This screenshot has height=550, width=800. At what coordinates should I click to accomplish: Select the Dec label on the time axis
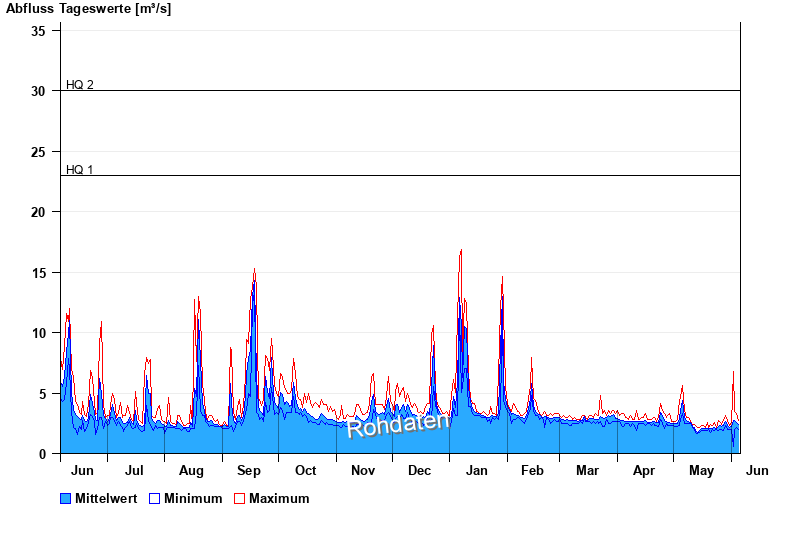point(420,471)
